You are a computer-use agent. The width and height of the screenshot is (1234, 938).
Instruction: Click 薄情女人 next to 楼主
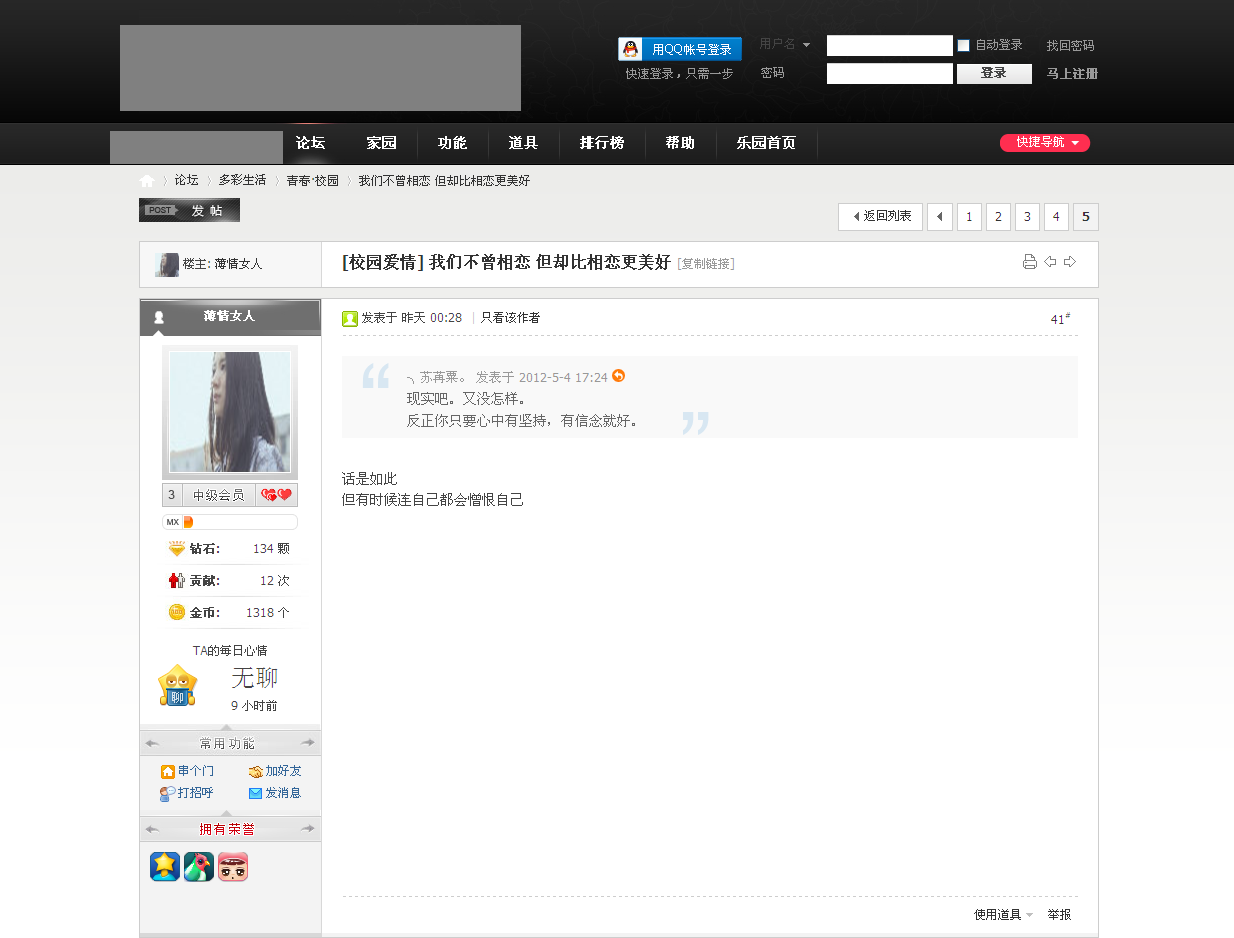tap(238, 264)
